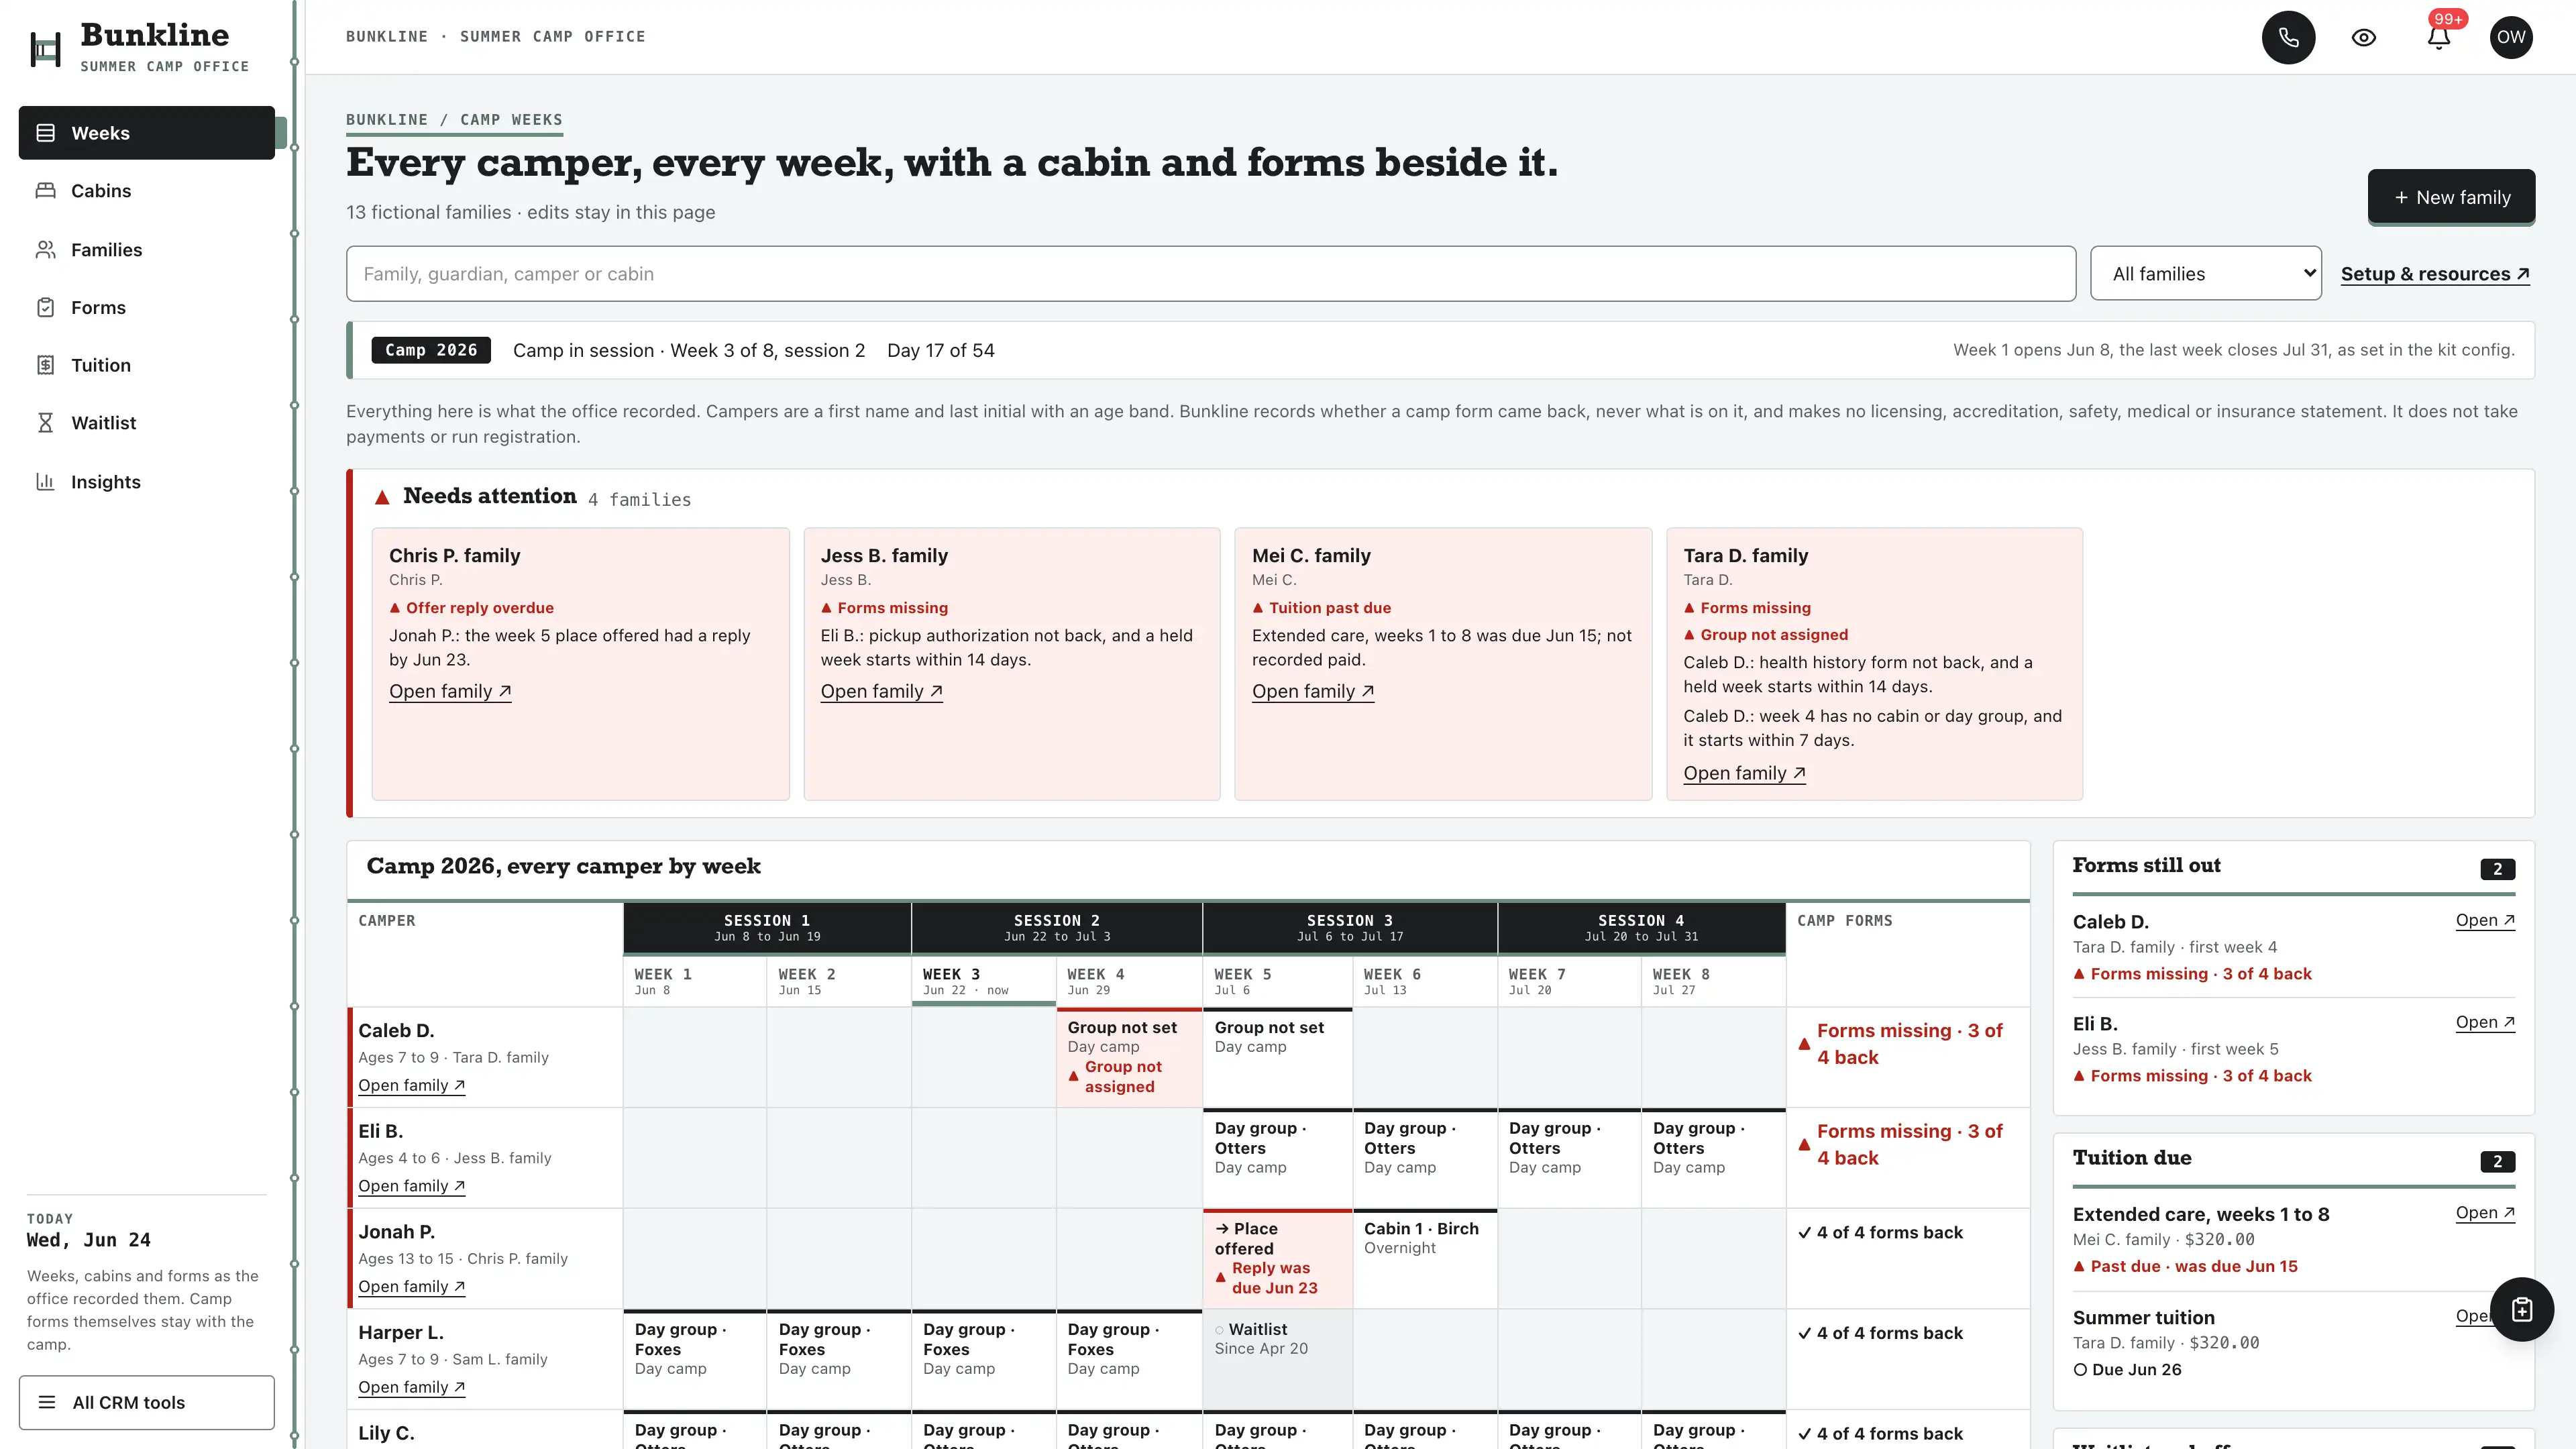
Task: Click Jonah P. Cabin 1 · Birch cell
Action: [1425, 1258]
